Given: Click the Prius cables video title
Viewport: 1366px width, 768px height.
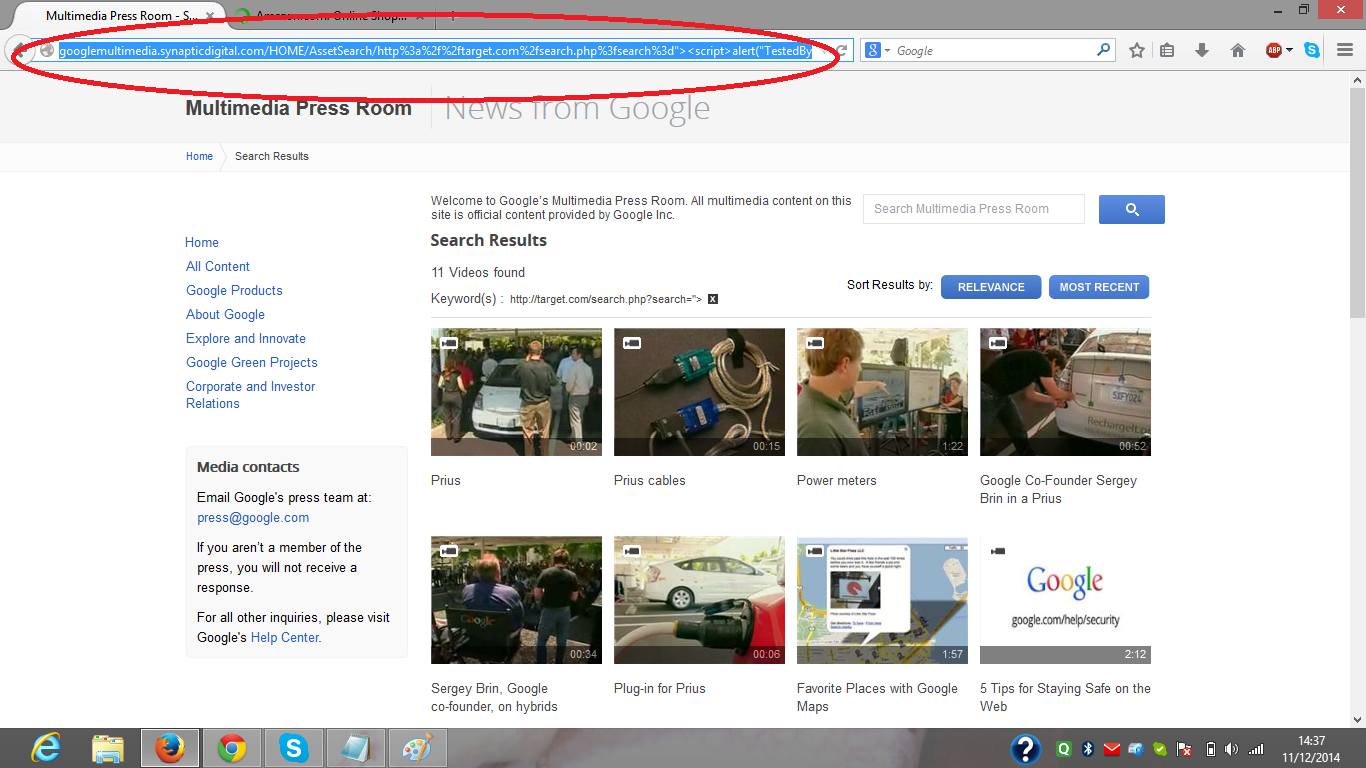Looking at the screenshot, I should pos(650,480).
